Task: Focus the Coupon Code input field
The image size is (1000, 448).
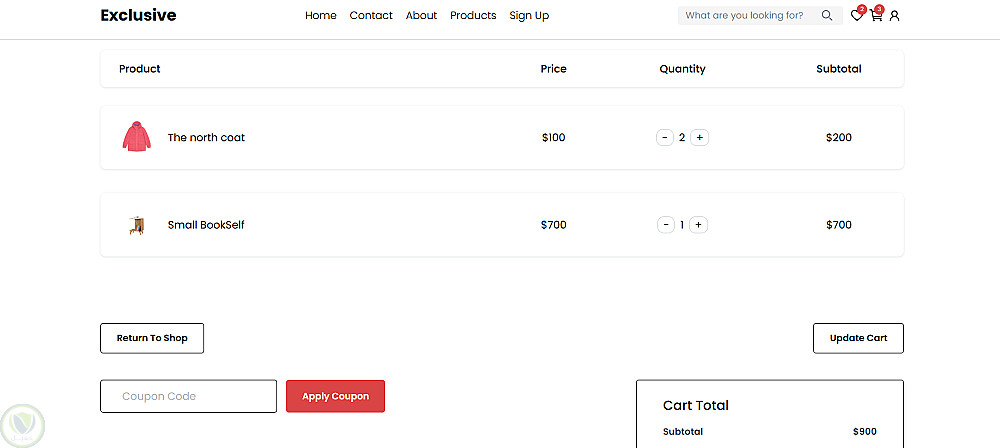Action: (188, 396)
